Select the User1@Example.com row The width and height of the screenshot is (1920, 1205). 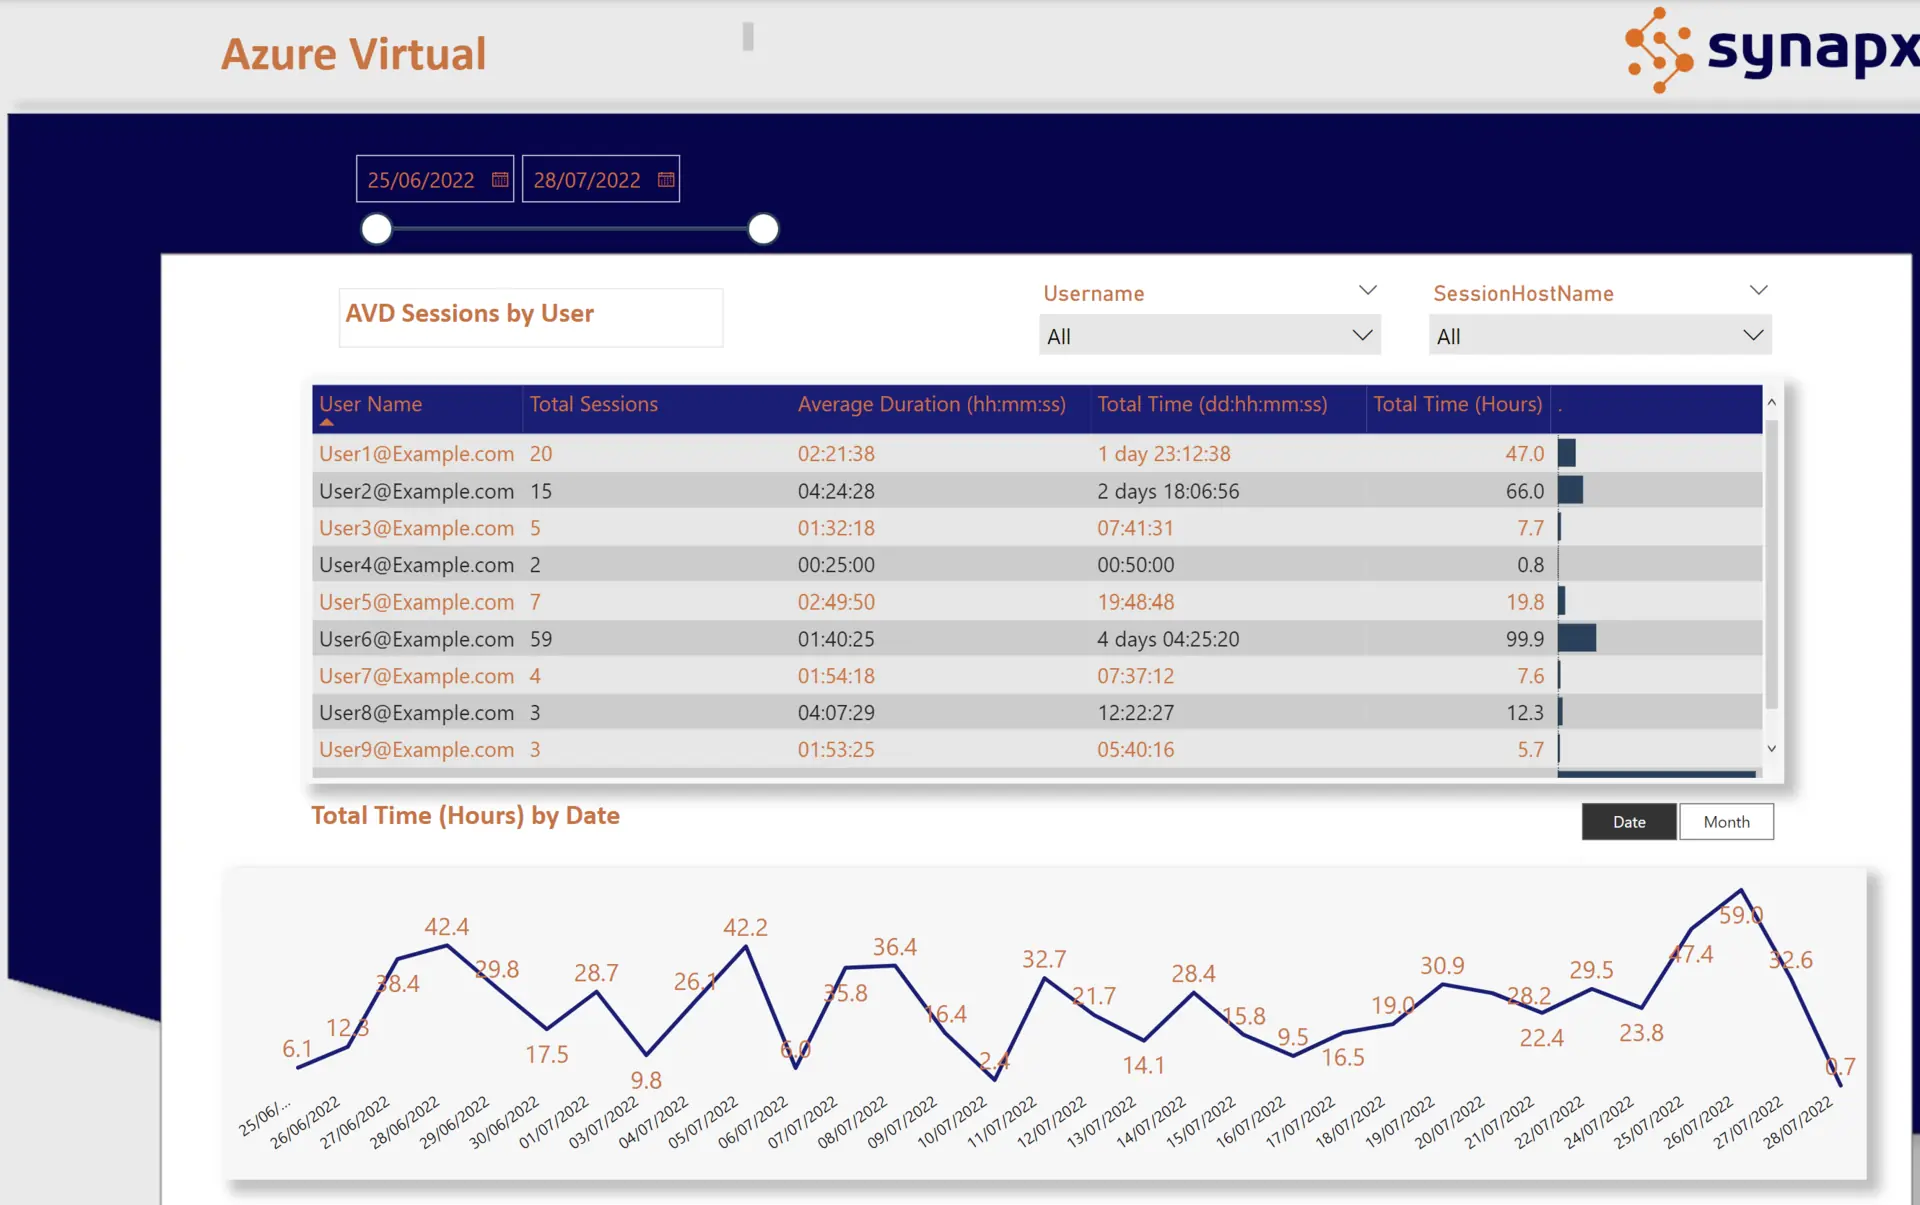tap(416, 454)
